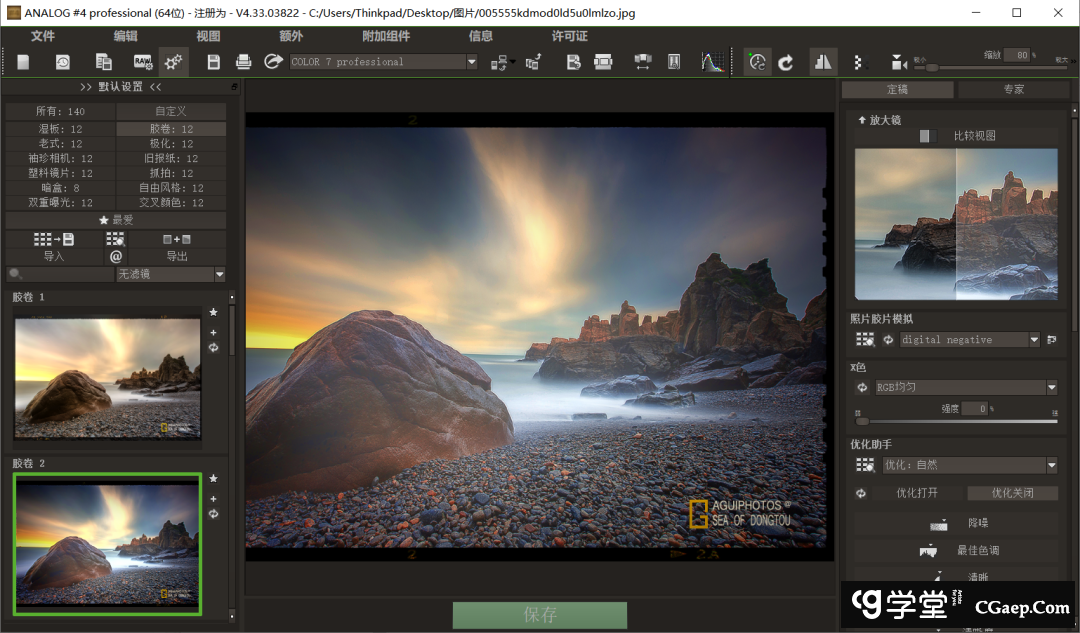This screenshot has height=633, width=1080.
Task: Open the COLOR 7 professional dropdown
Action: pyautogui.click(x=472, y=62)
